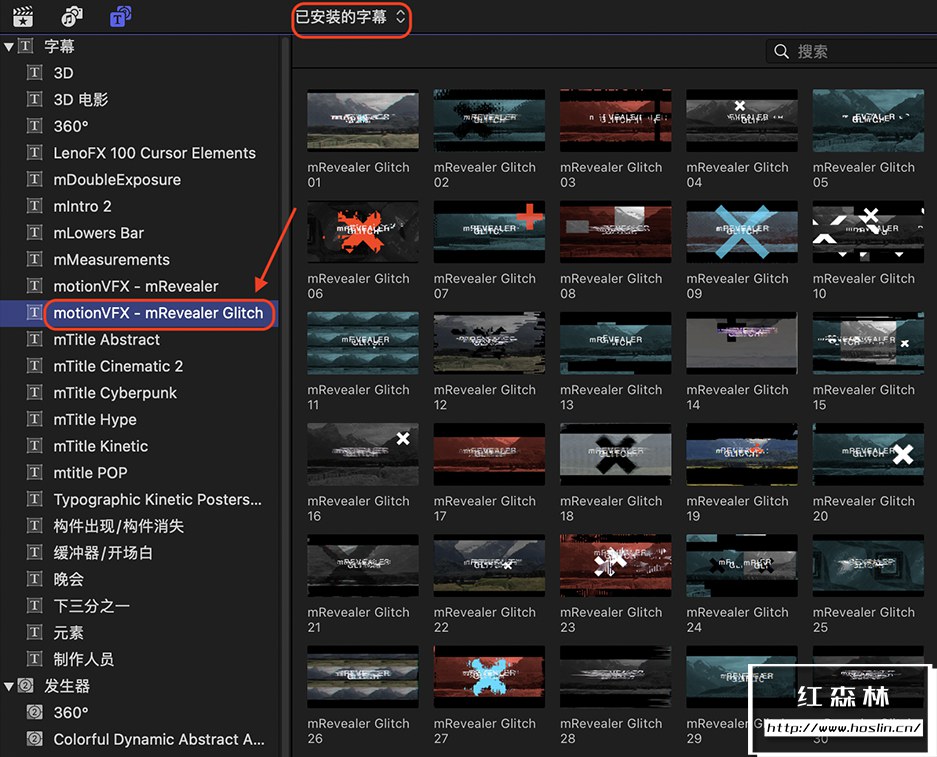Open the 已安装的字幕 filter dropdown
Screen dimensions: 937x757
(351, 17)
